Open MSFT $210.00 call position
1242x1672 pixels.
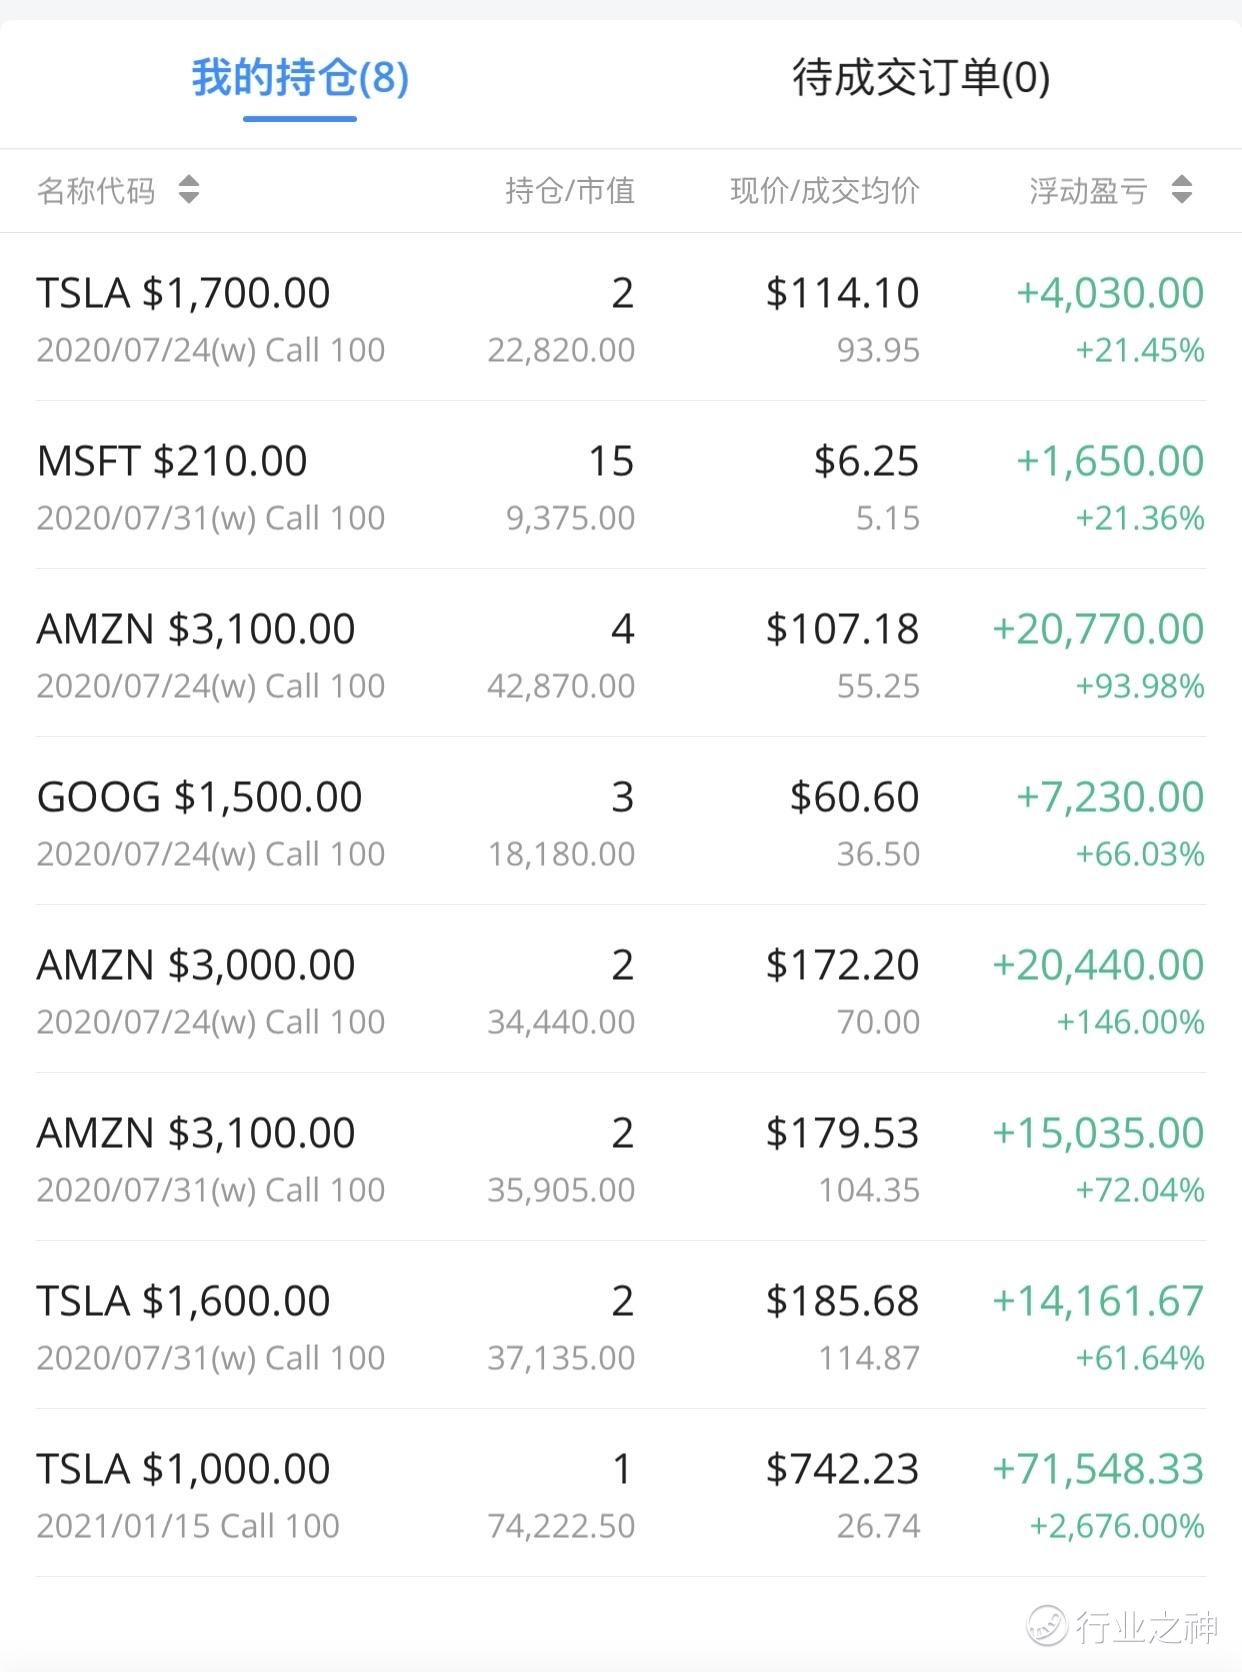click(x=620, y=486)
